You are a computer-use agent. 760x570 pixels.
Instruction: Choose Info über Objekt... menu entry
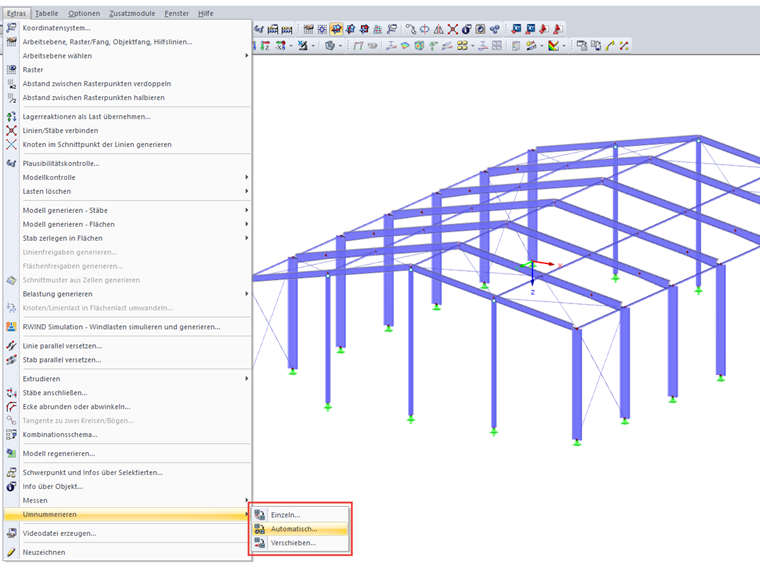pyautogui.click(x=127, y=486)
